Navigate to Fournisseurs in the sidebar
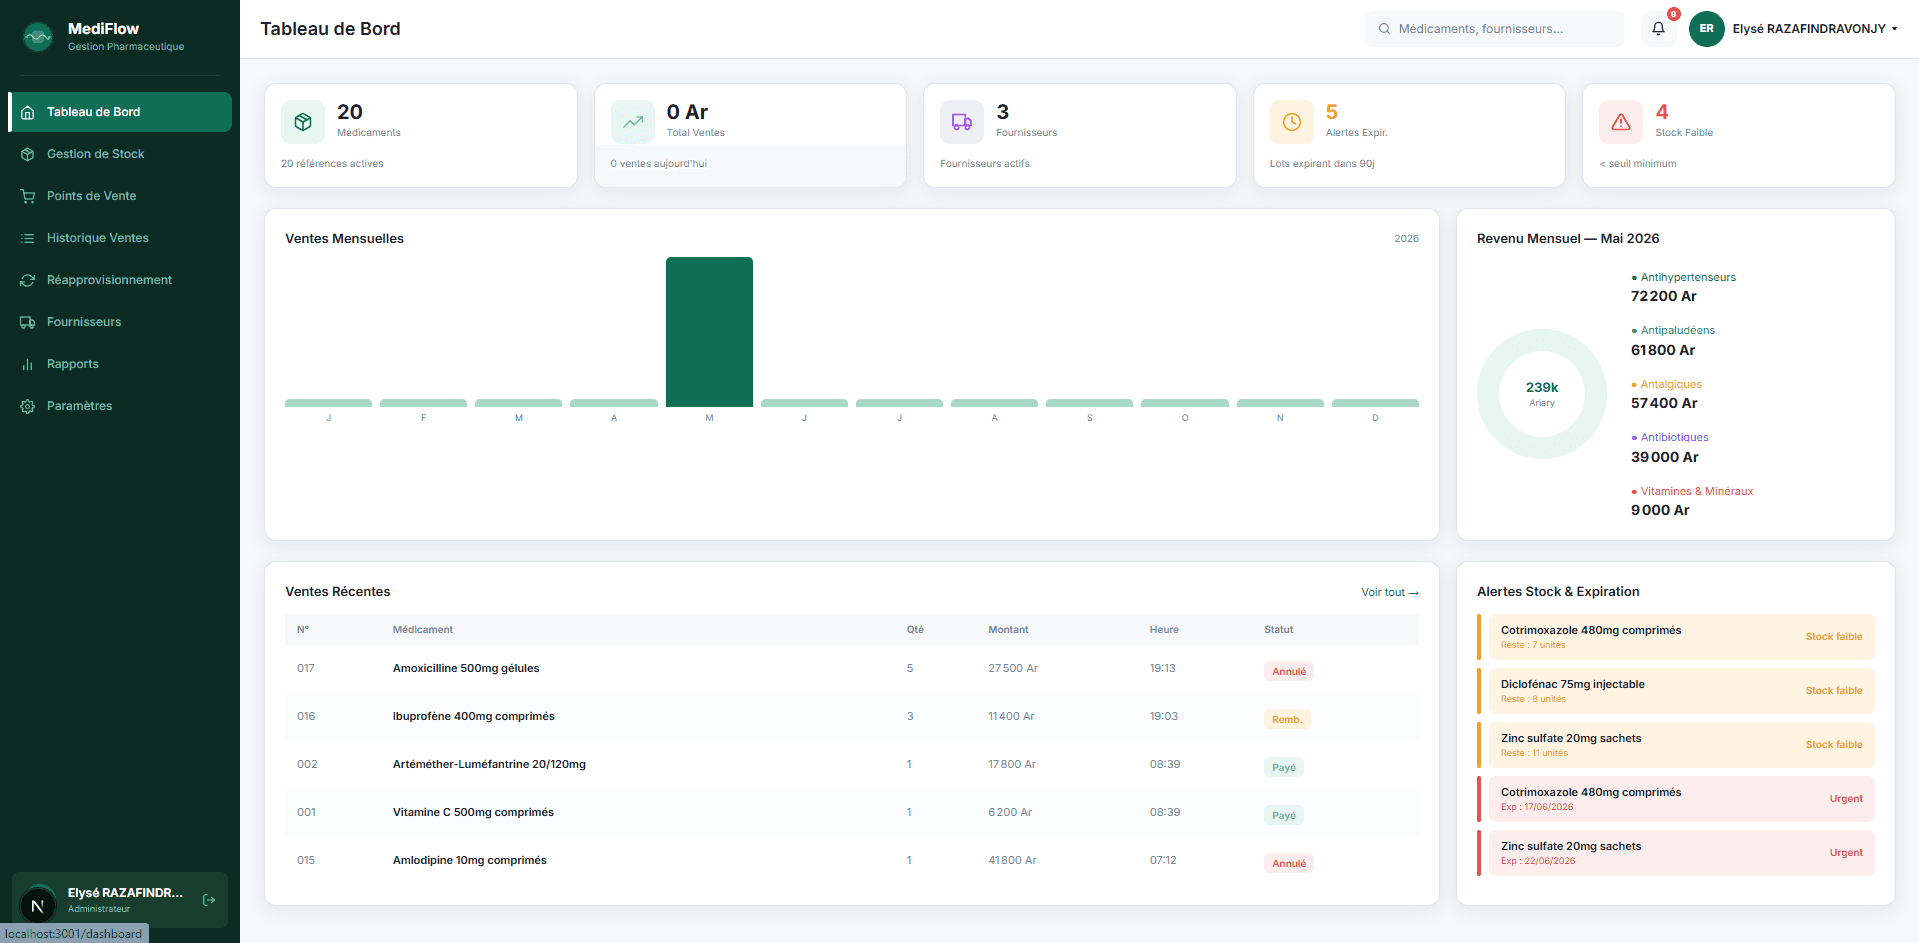The image size is (1919, 943). tap(120, 322)
